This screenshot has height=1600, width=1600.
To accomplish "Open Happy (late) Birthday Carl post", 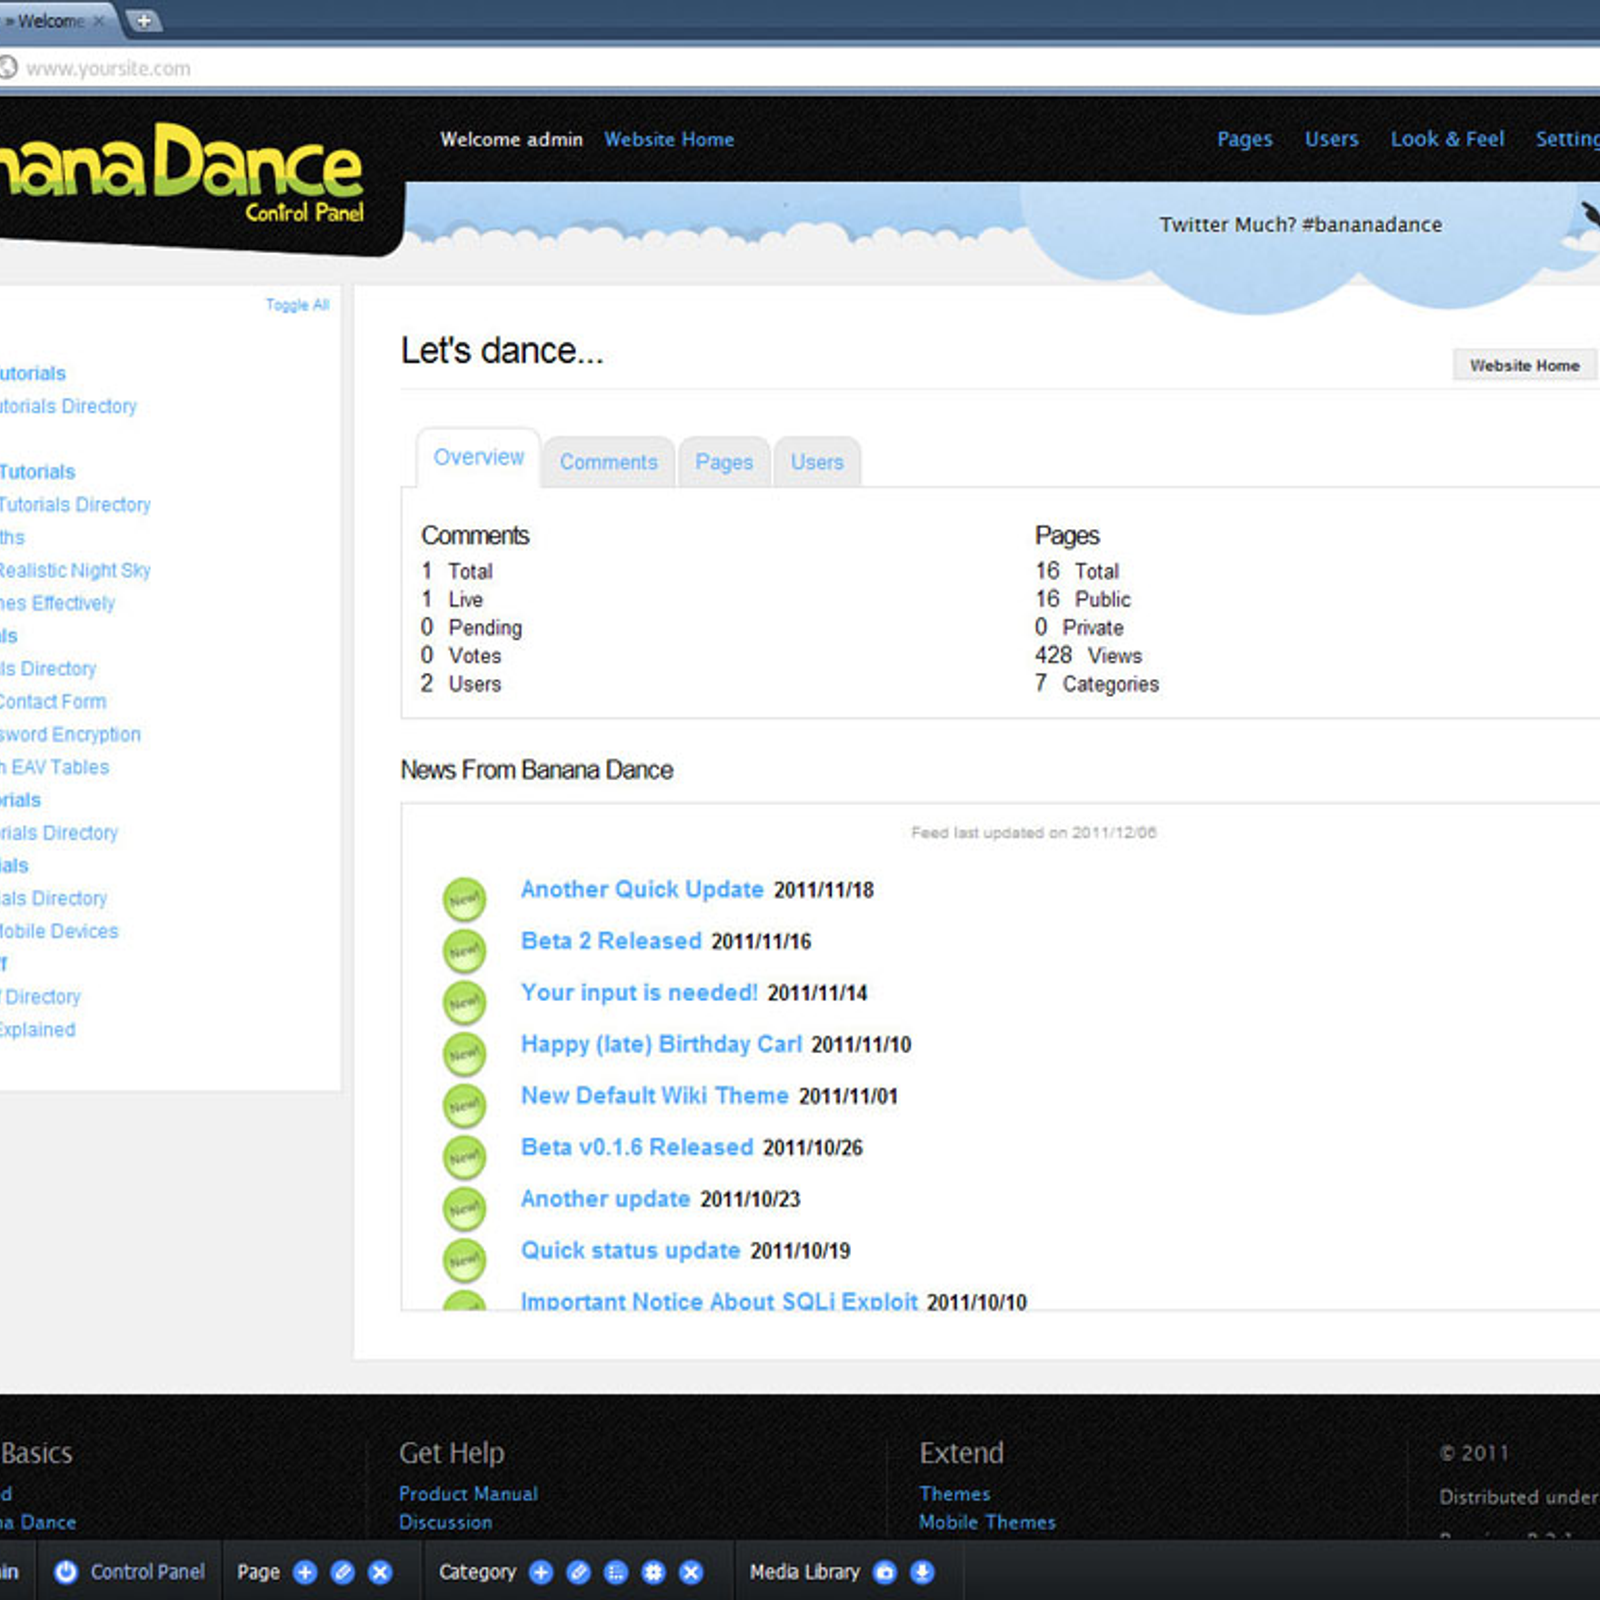I will coord(661,1044).
